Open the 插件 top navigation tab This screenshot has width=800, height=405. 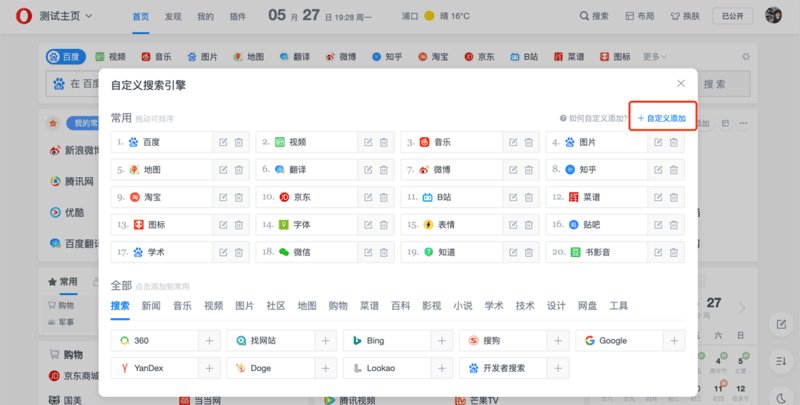point(238,17)
